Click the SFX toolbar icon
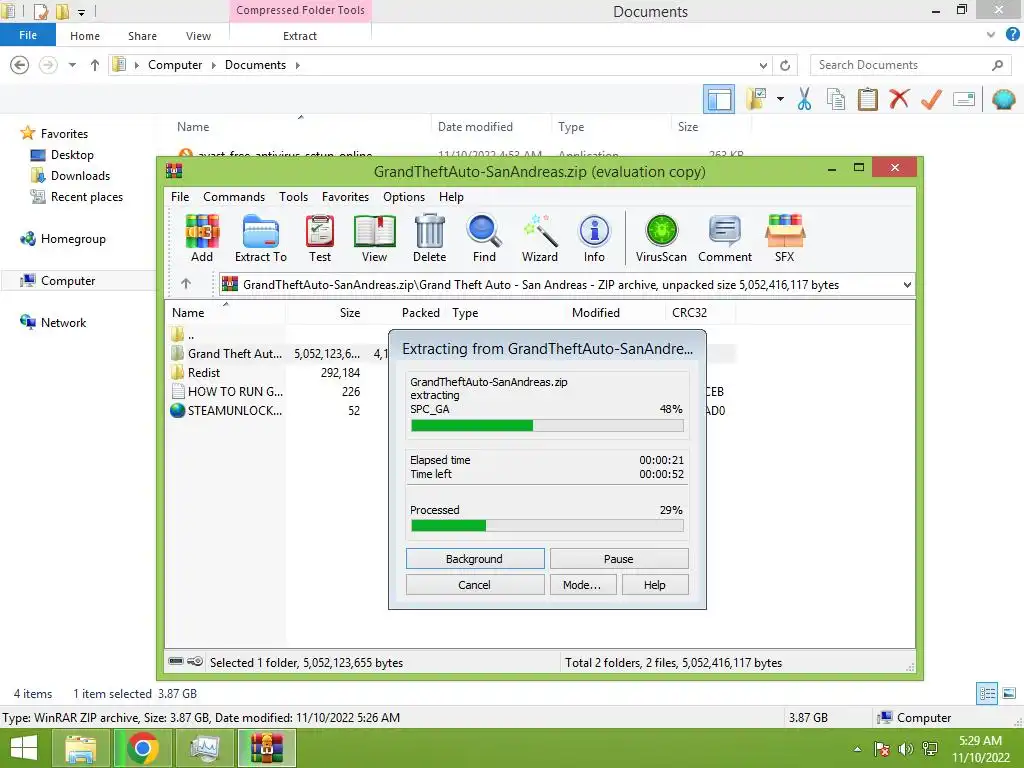Image resolution: width=1024 pixels, height=768 pixels. point(785,238)
